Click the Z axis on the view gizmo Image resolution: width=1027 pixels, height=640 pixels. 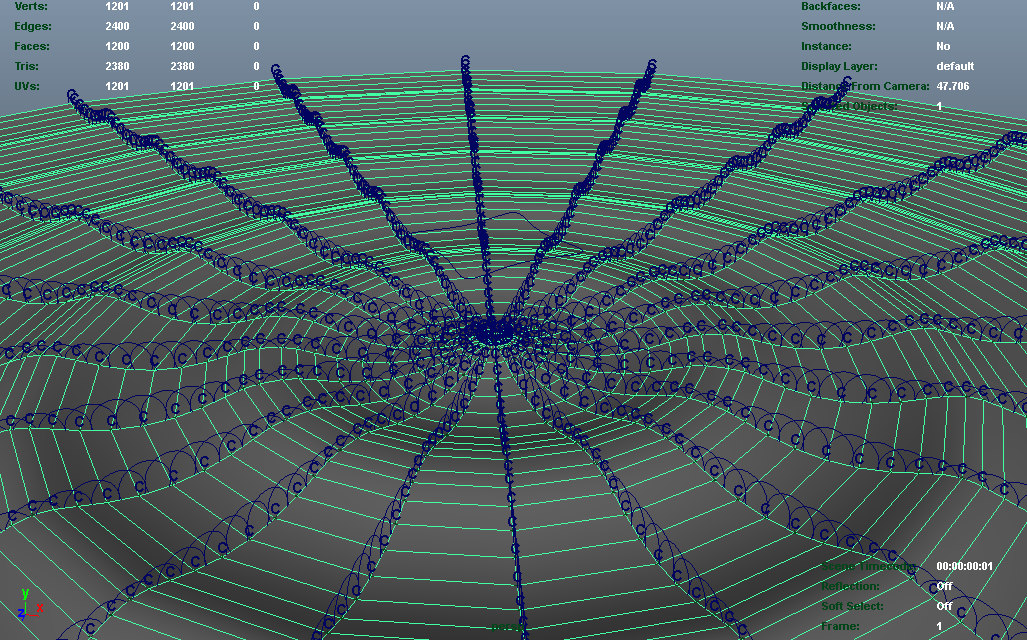(21, 615)
